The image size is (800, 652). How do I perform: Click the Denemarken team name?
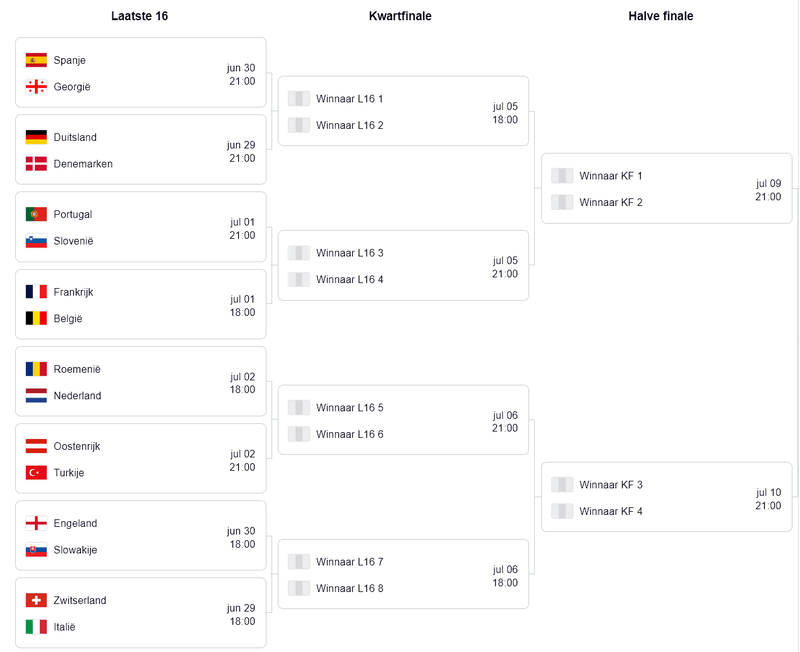tap(83, 164)
